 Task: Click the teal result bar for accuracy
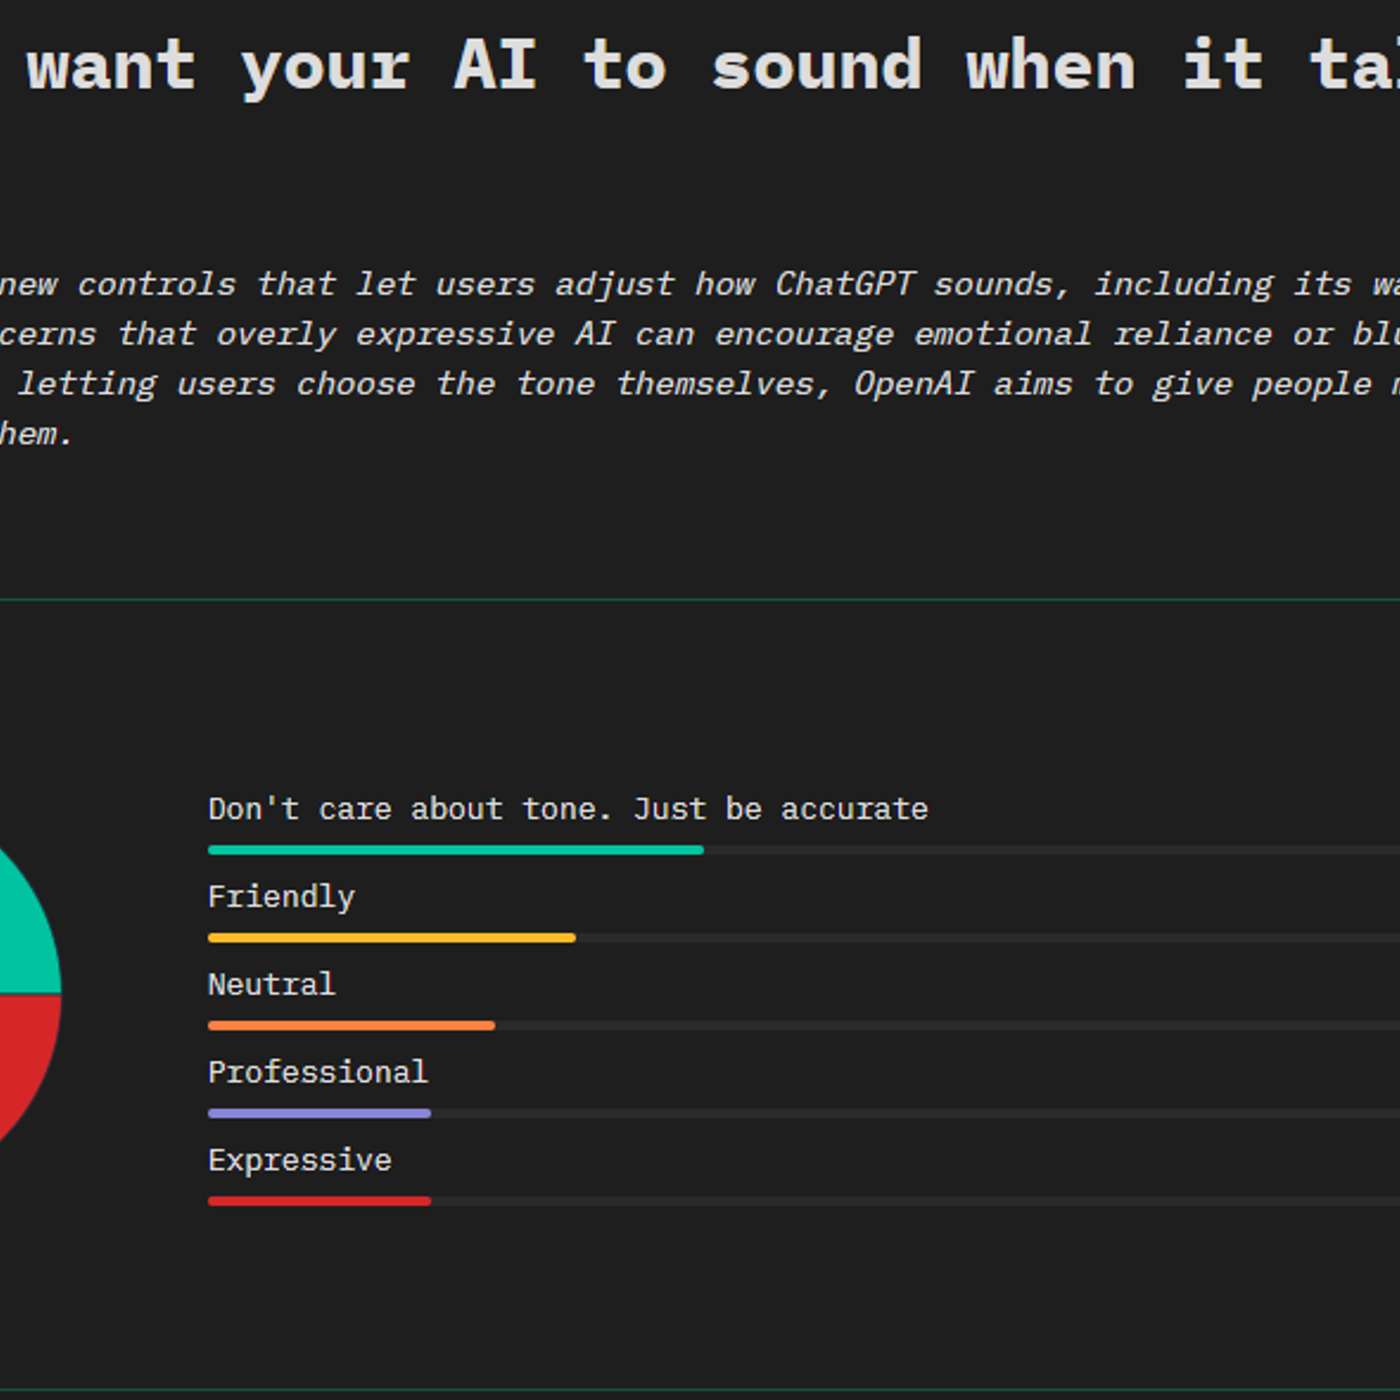455,850
